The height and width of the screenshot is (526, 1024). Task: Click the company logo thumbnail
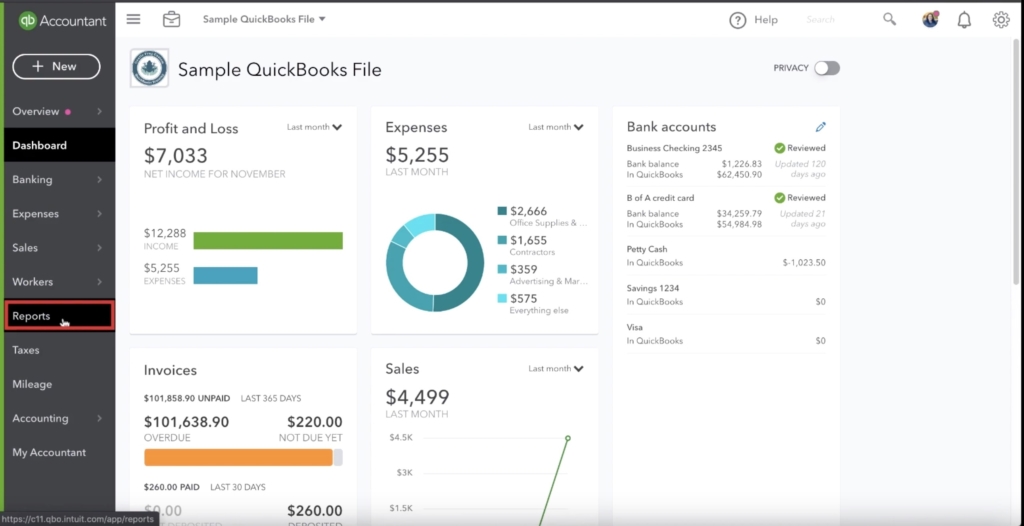click(x=150, y=68)
